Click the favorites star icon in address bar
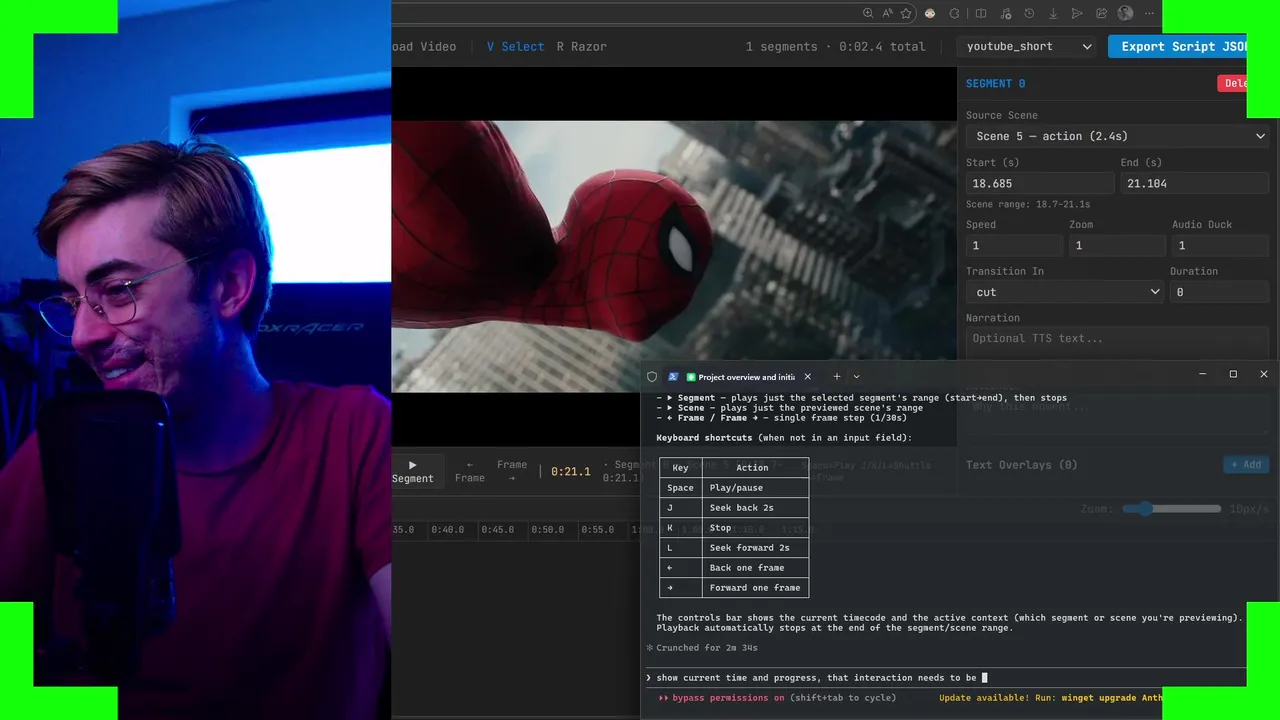 click(x=906, y=13)
